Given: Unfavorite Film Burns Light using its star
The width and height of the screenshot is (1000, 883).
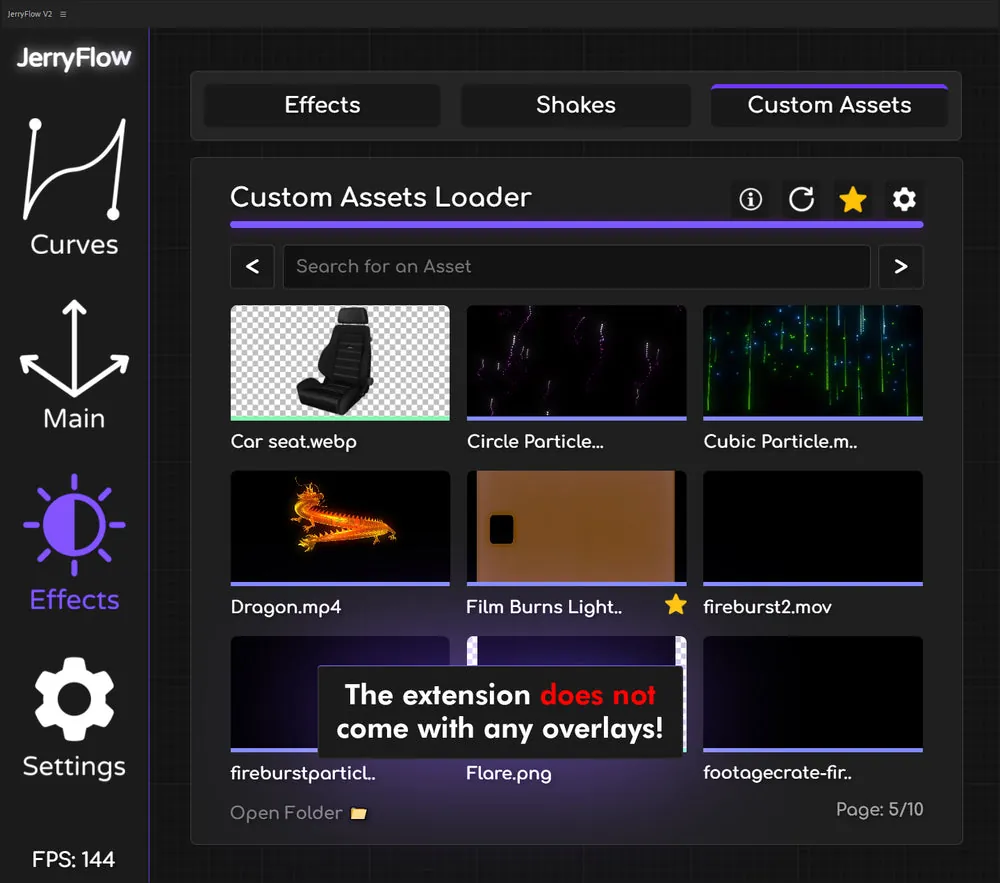Looking at the screenshot, I should [676, 605].
